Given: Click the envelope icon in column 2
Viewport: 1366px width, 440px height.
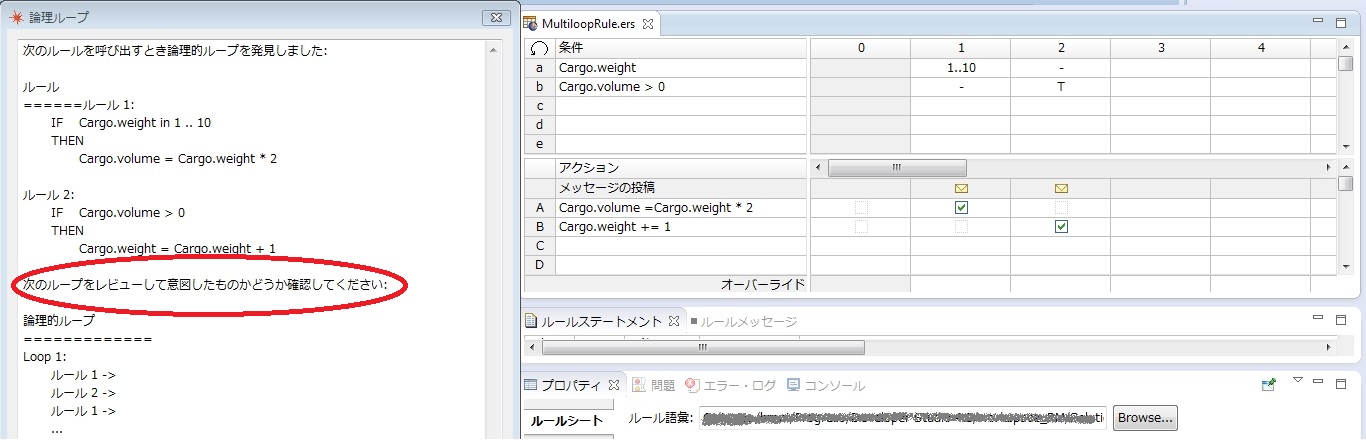Looking at the screenshot, I should coord(1061,188).
